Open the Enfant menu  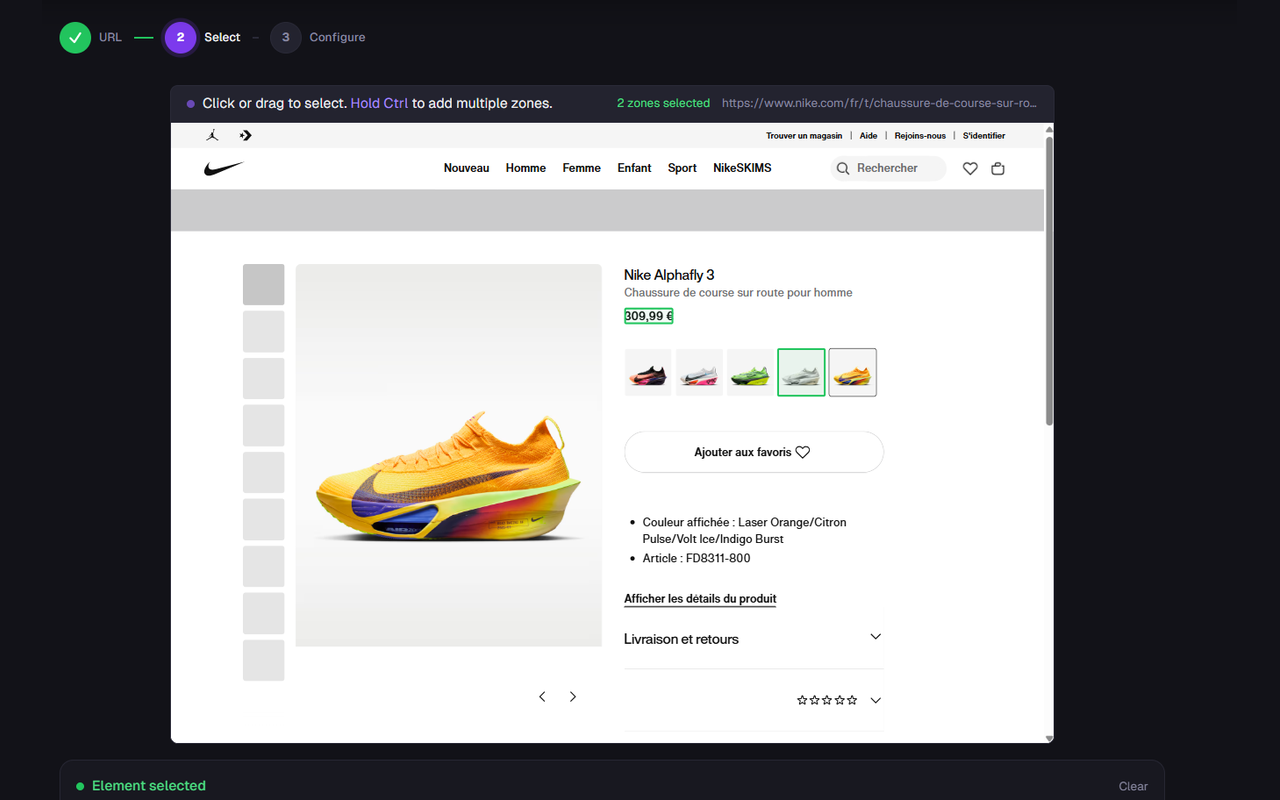point(635,168)
